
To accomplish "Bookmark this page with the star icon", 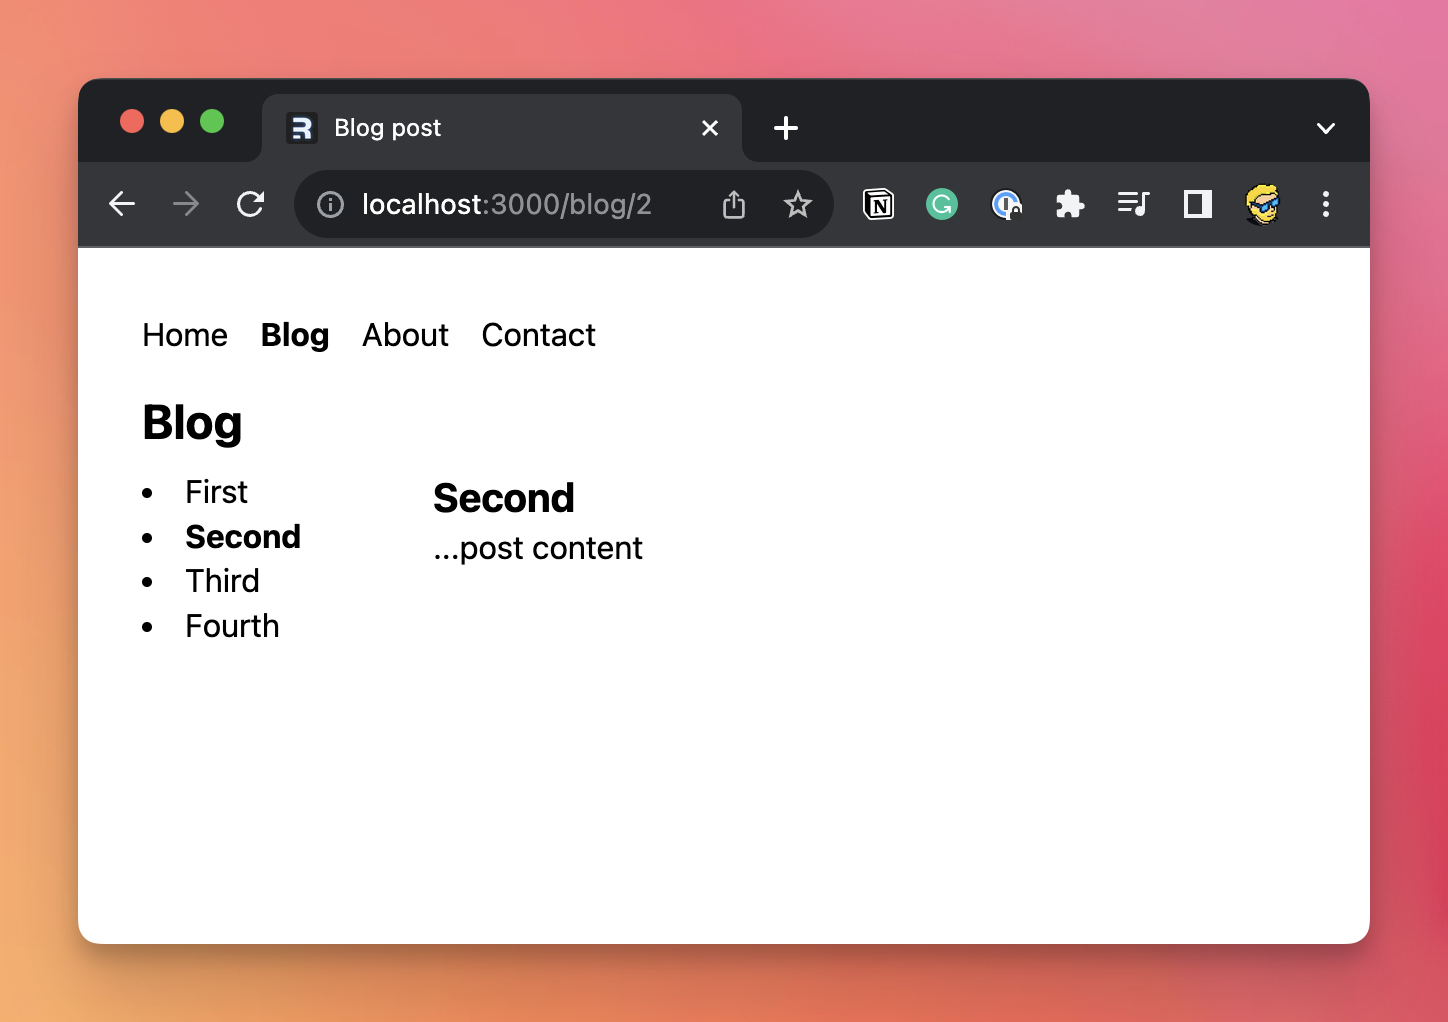I will 797,205.
